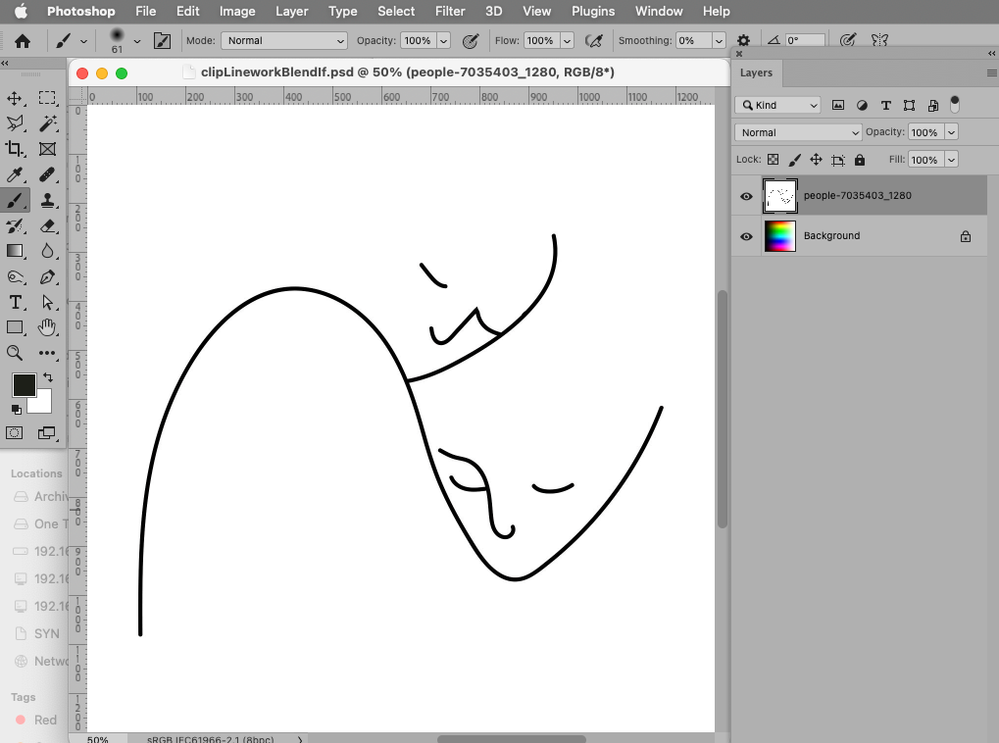The width and height of the screenshot is (999, 743).
Task: Select the Background layer thumbnail
Action: point(780,236)
